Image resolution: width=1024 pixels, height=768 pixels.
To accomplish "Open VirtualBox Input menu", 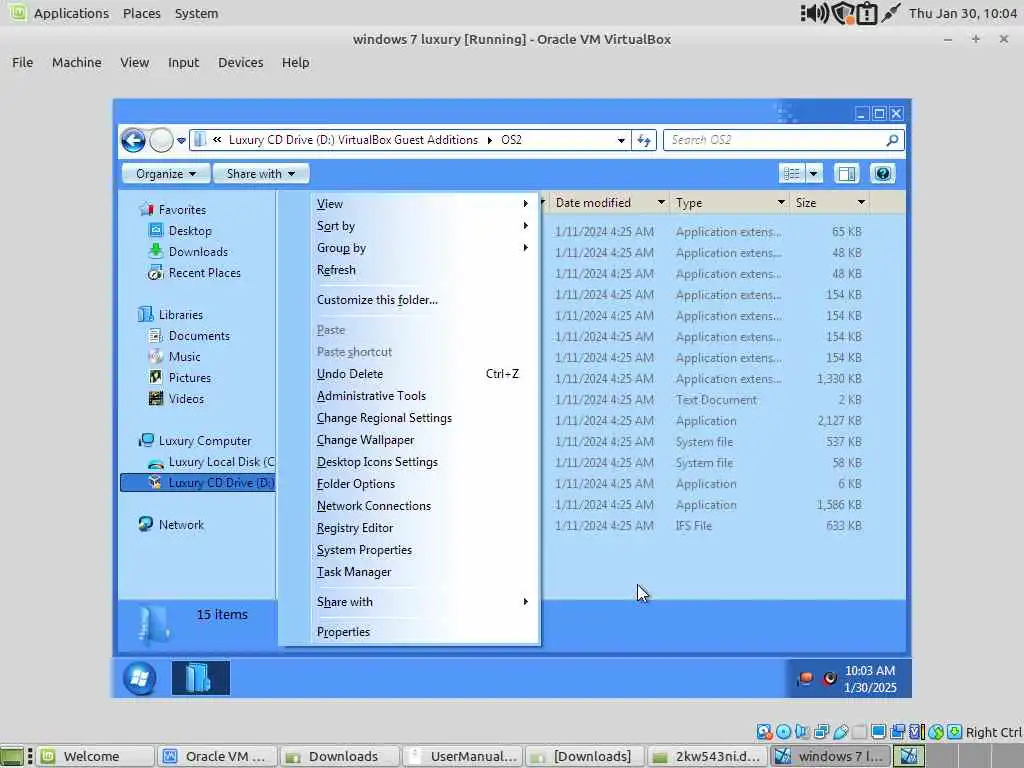I will pos(183,63).
